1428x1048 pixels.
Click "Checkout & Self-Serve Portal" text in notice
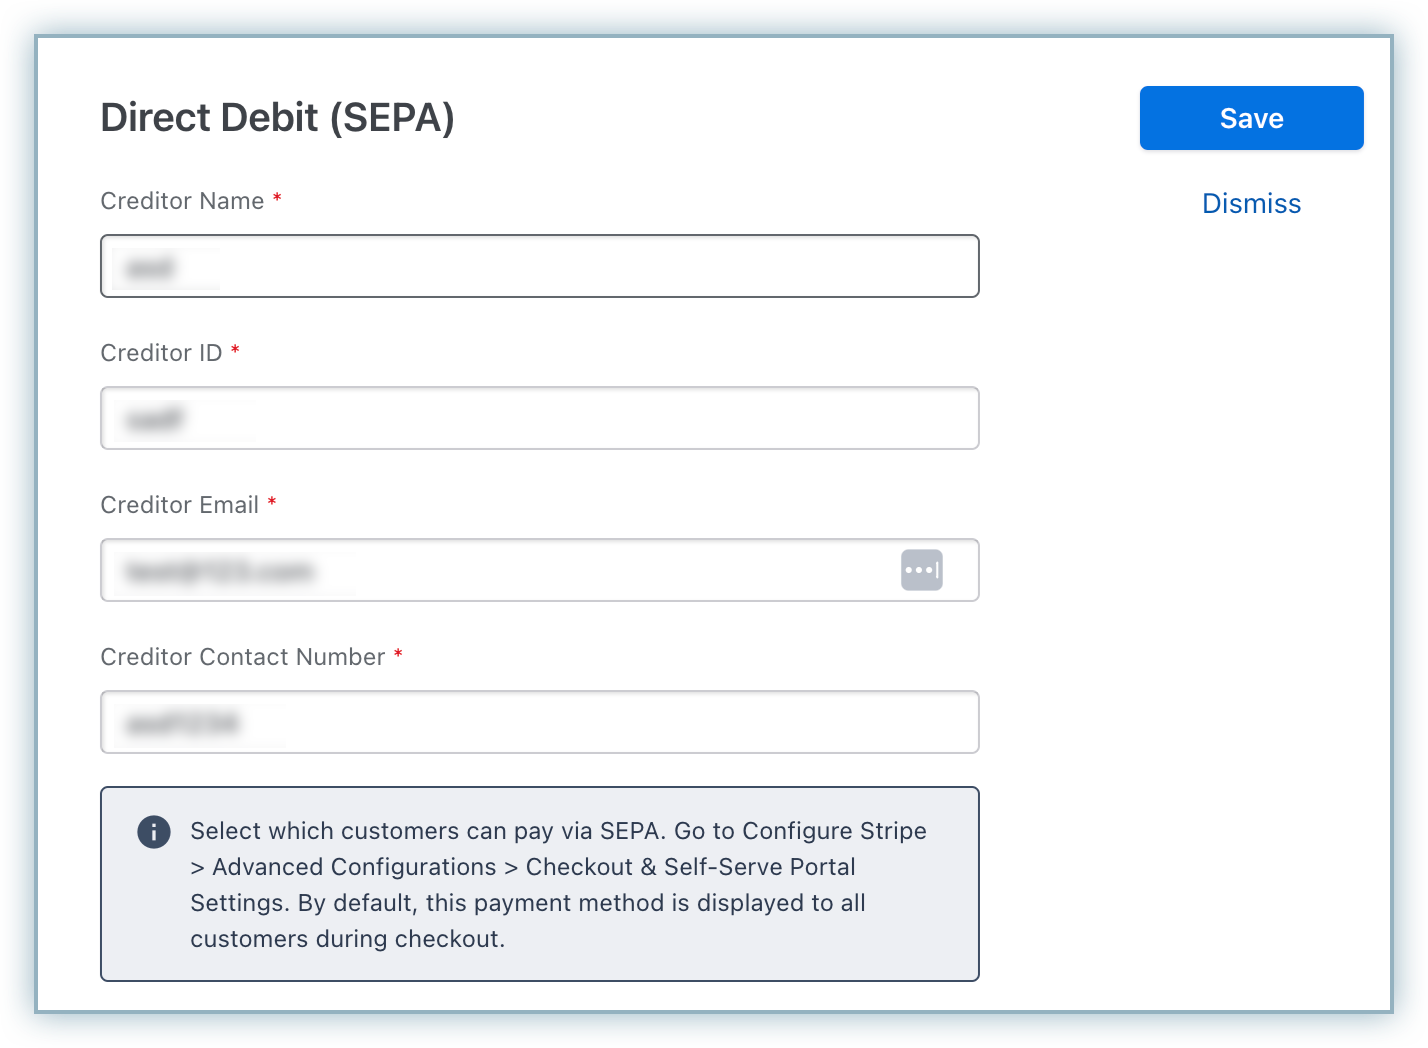click(x=690, y=867)
